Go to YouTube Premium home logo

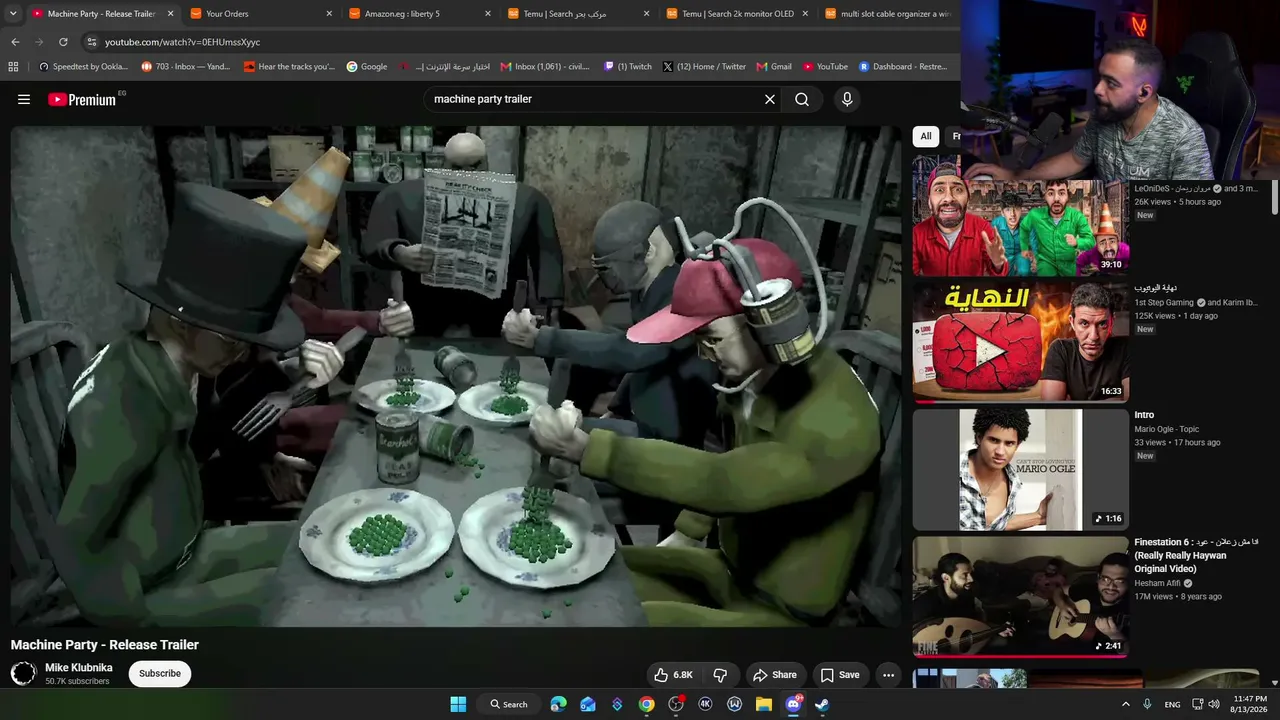[x=82, y=99]
